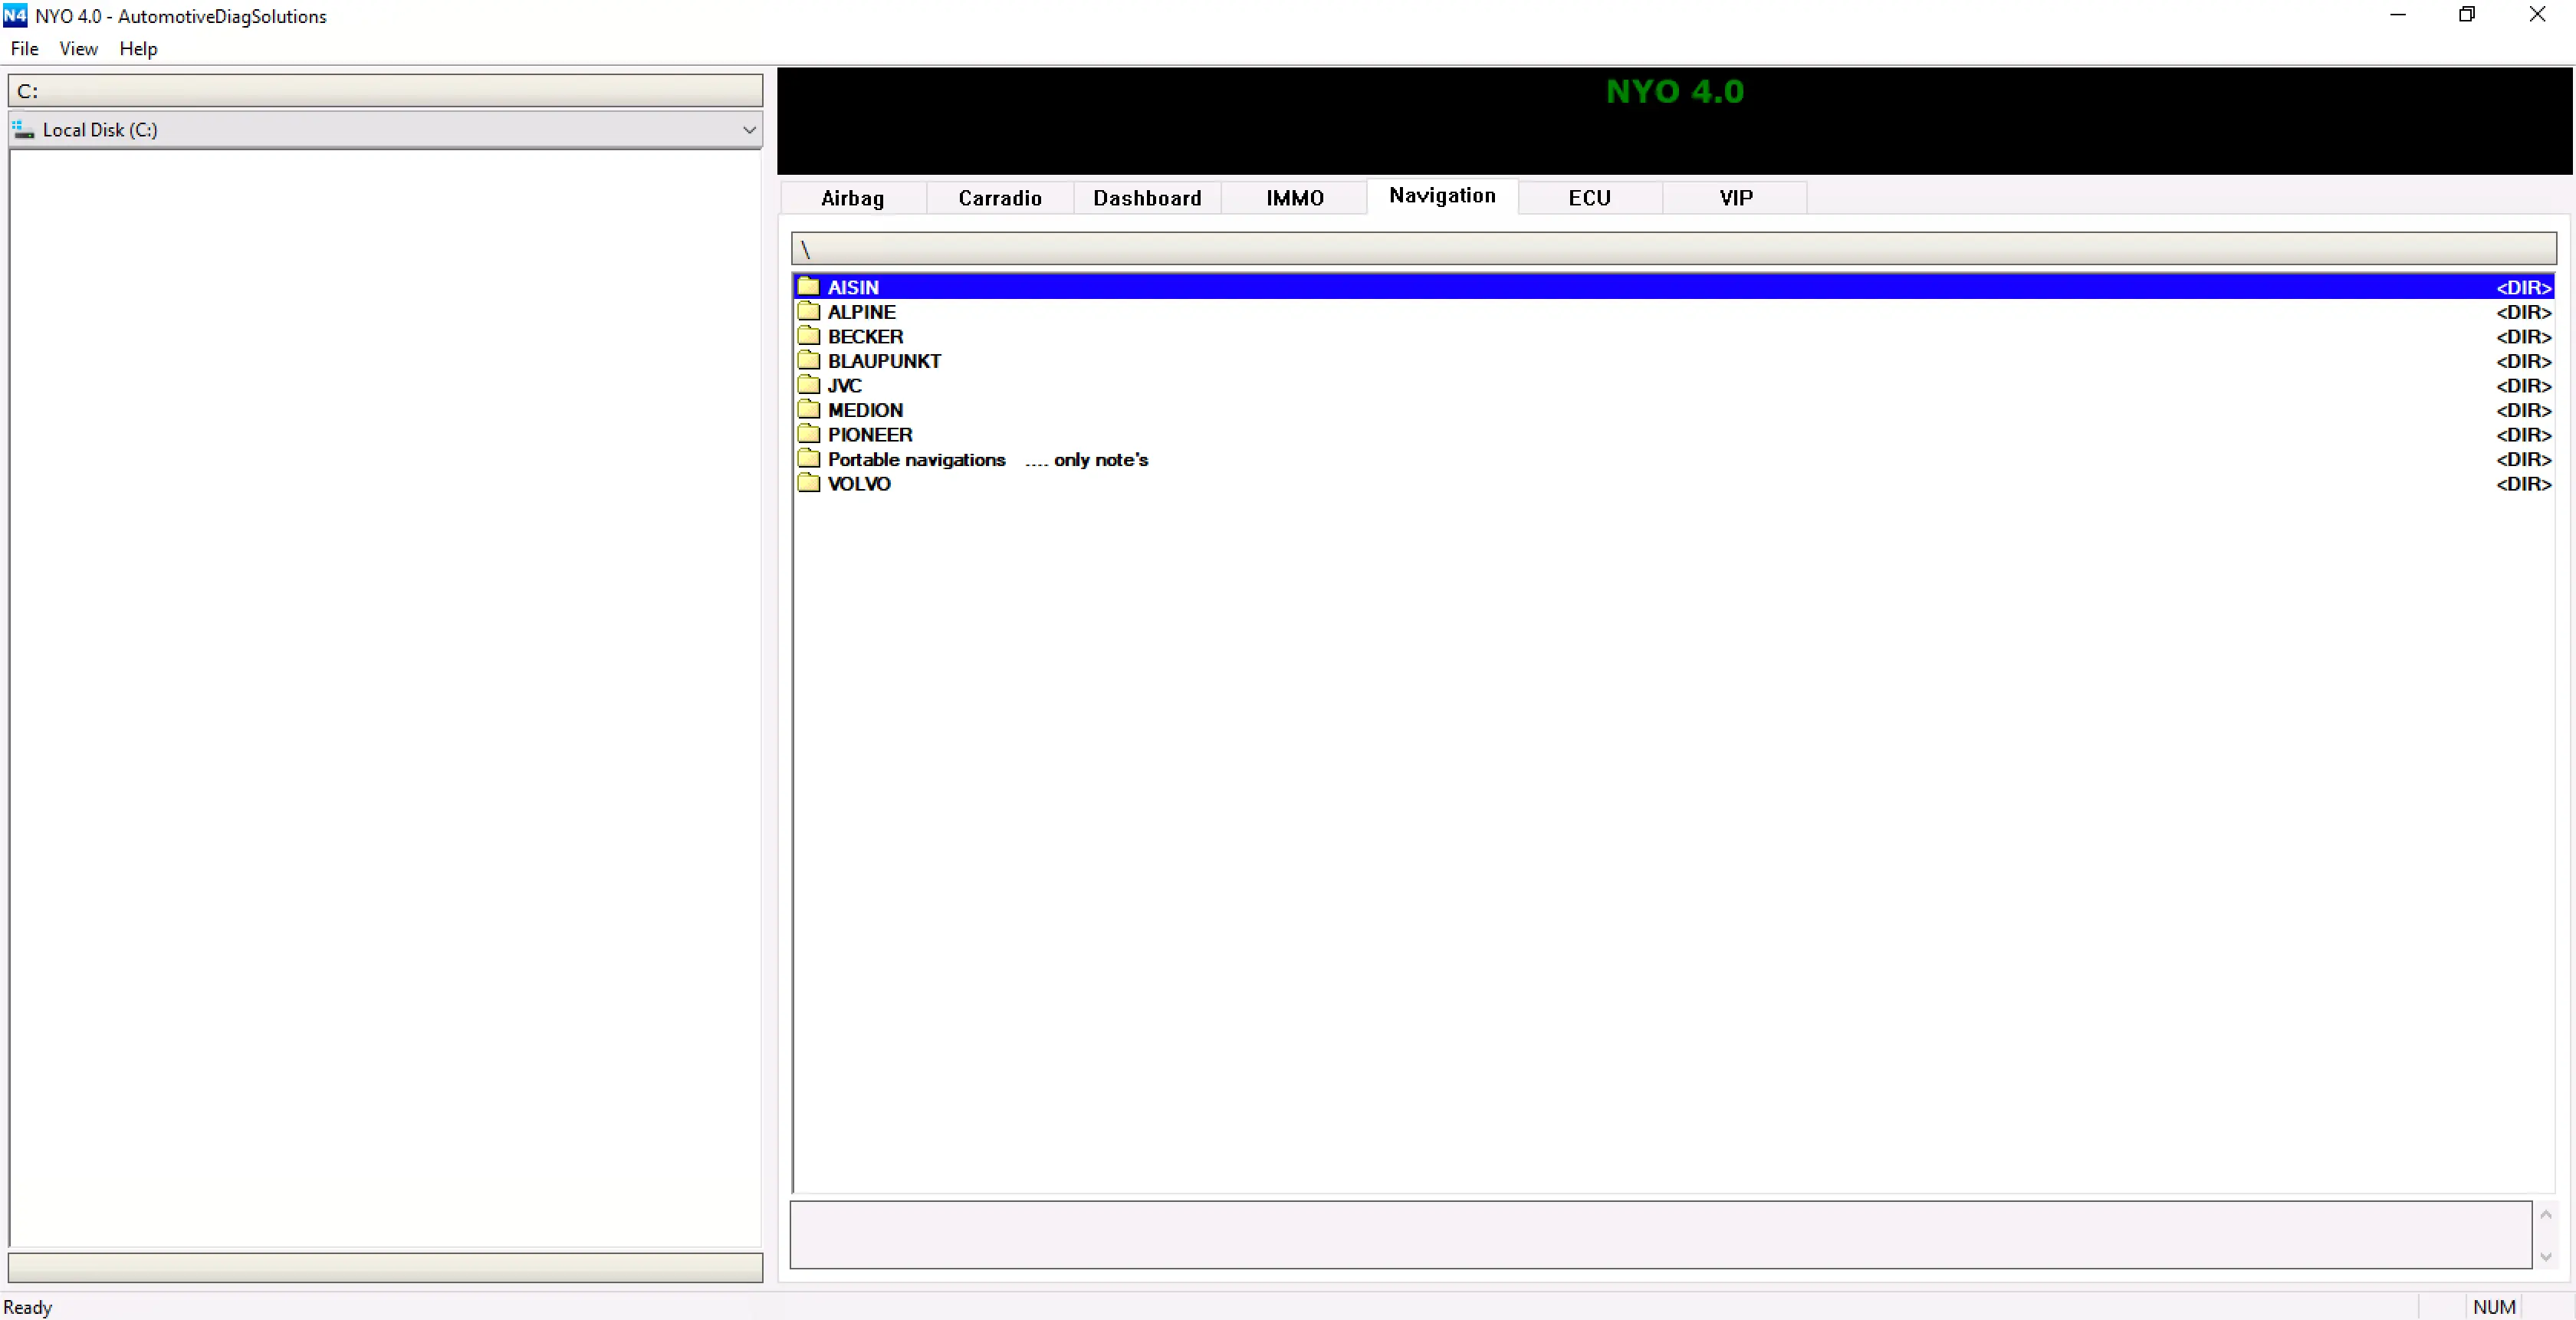The width and height of the screenshot is (2576, 1320).
Task: Click the C: path field
Action: coord(385,91)
